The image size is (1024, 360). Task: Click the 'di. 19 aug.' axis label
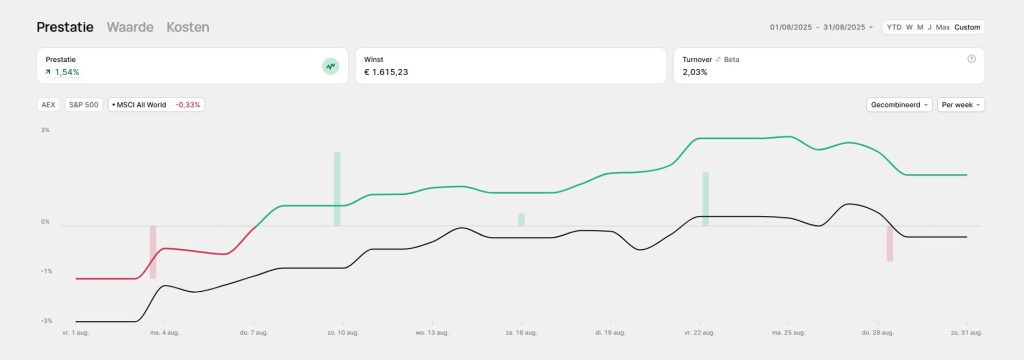click(610, 333)
